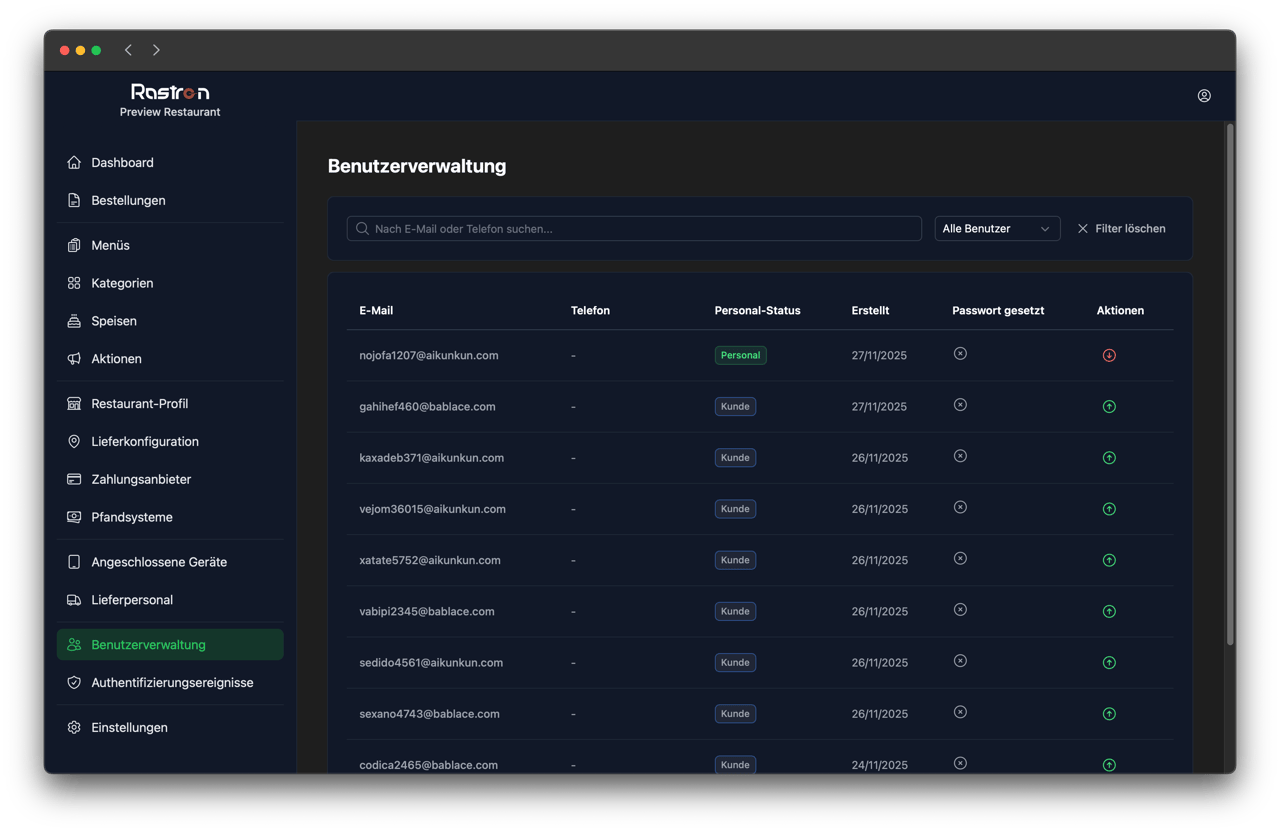The image size is (1280, 832).
Task: Click the map pin icon for Lieferkonfiguration
Action: pos(74,442)
